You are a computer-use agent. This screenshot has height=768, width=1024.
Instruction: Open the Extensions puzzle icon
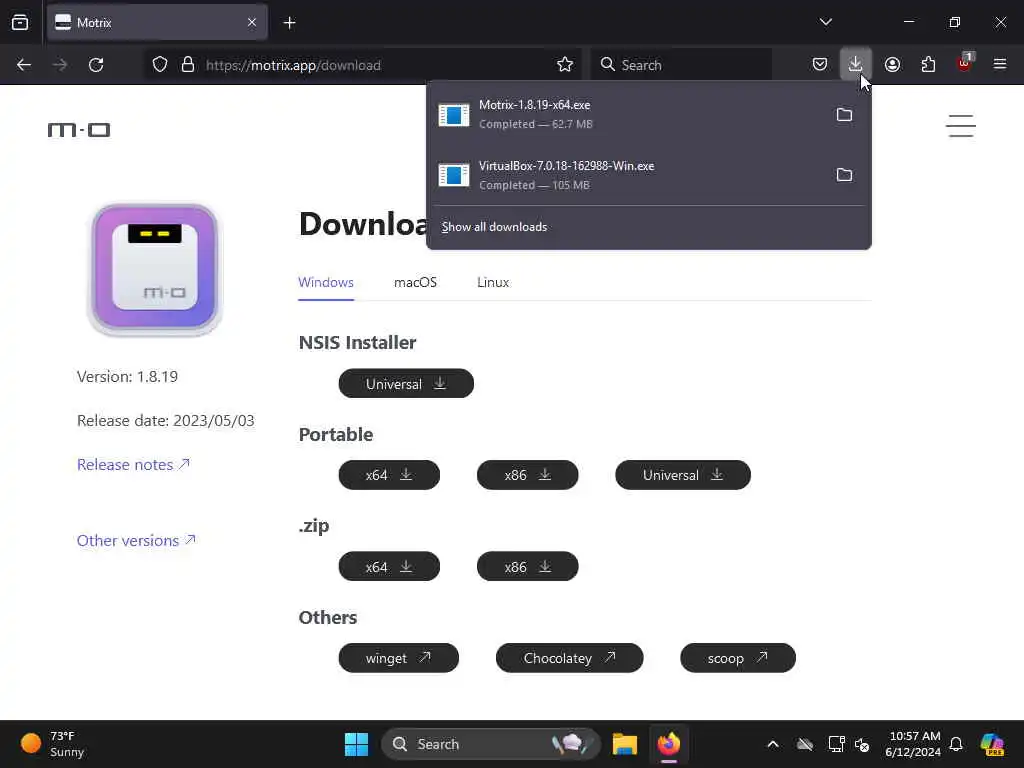pyautogui.click(x=928, y=65)
